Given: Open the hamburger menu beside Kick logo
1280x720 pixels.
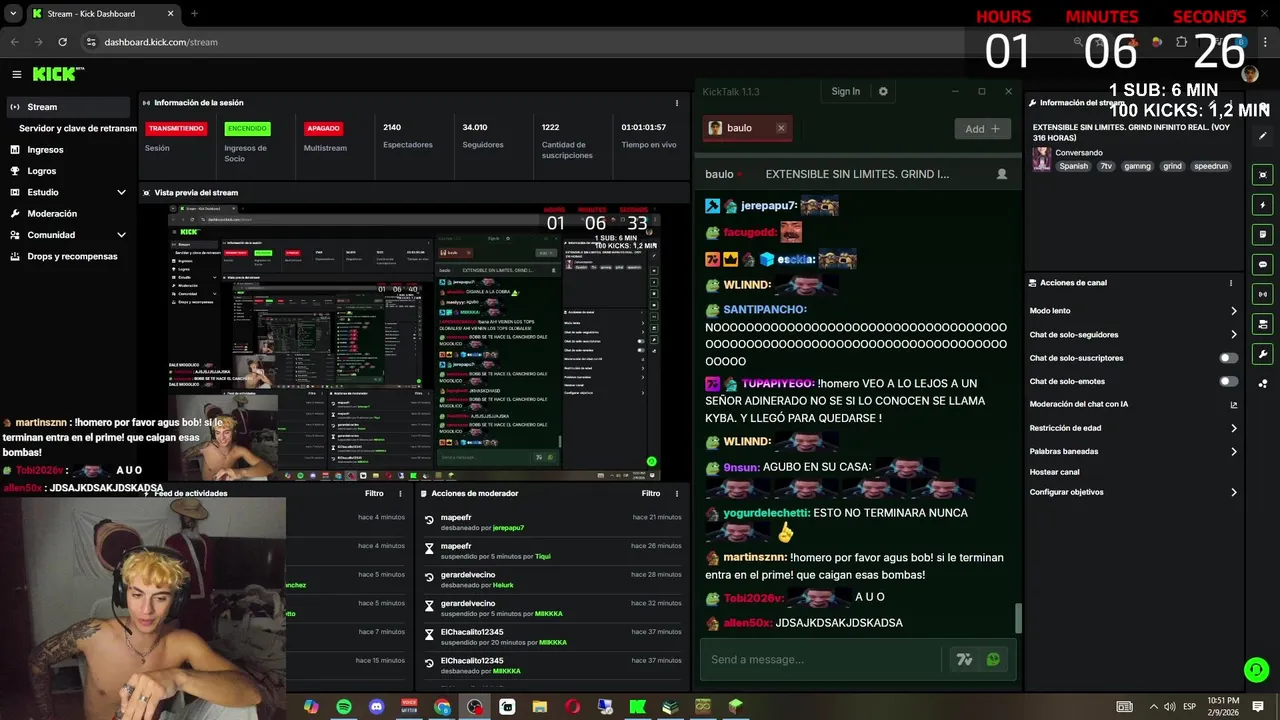Looking at the screenshot, I should [17, 74].
